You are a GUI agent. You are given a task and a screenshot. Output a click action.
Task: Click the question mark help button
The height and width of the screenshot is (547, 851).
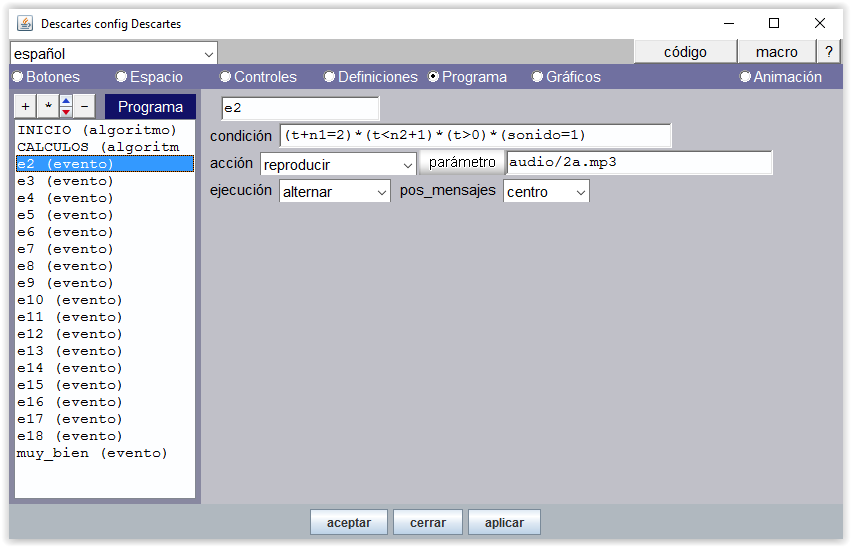(x=828, y=52)
